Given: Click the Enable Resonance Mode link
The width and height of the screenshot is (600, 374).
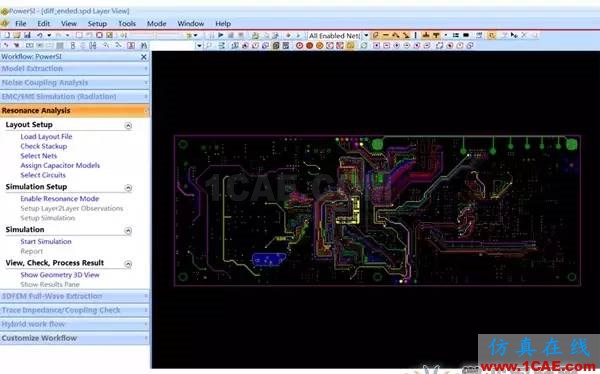Looking at the screenshot, I should coord(60,199).
